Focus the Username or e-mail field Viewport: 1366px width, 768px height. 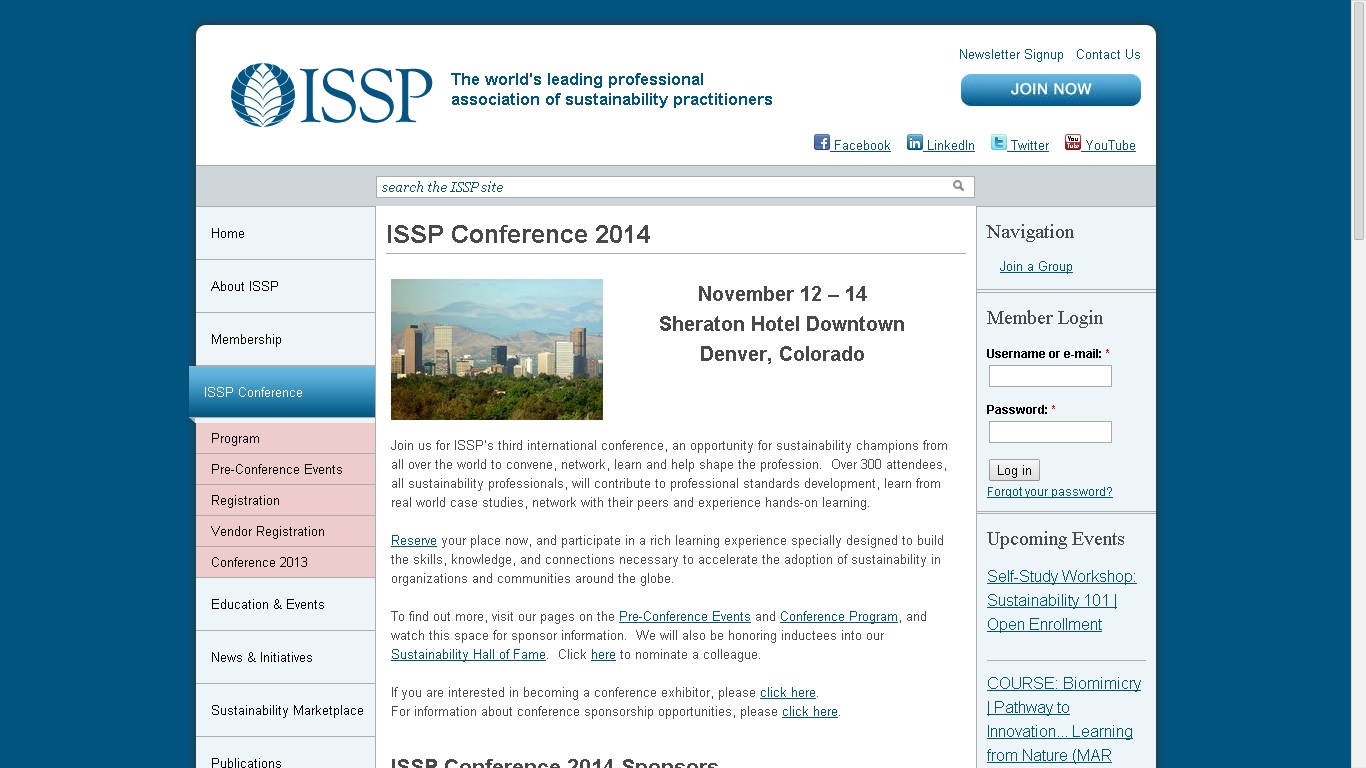tap(1050, 376)
